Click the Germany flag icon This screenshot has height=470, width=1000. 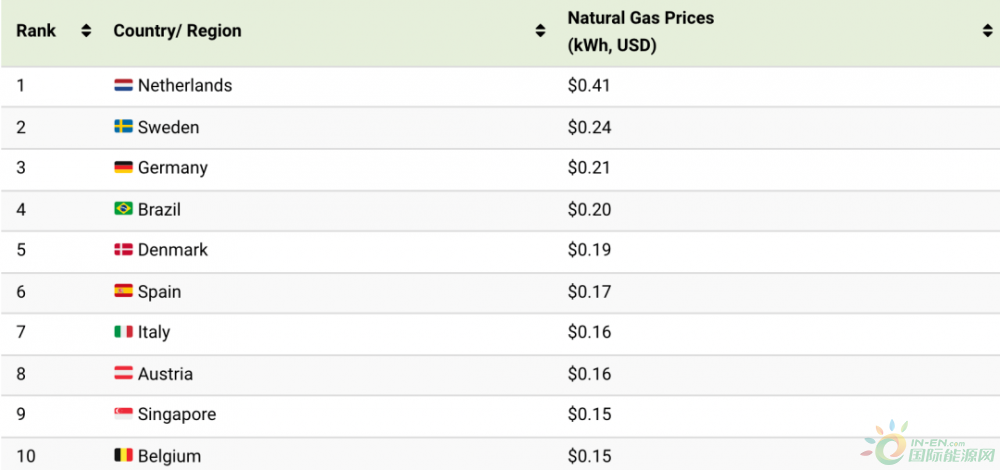coord(123,167)
